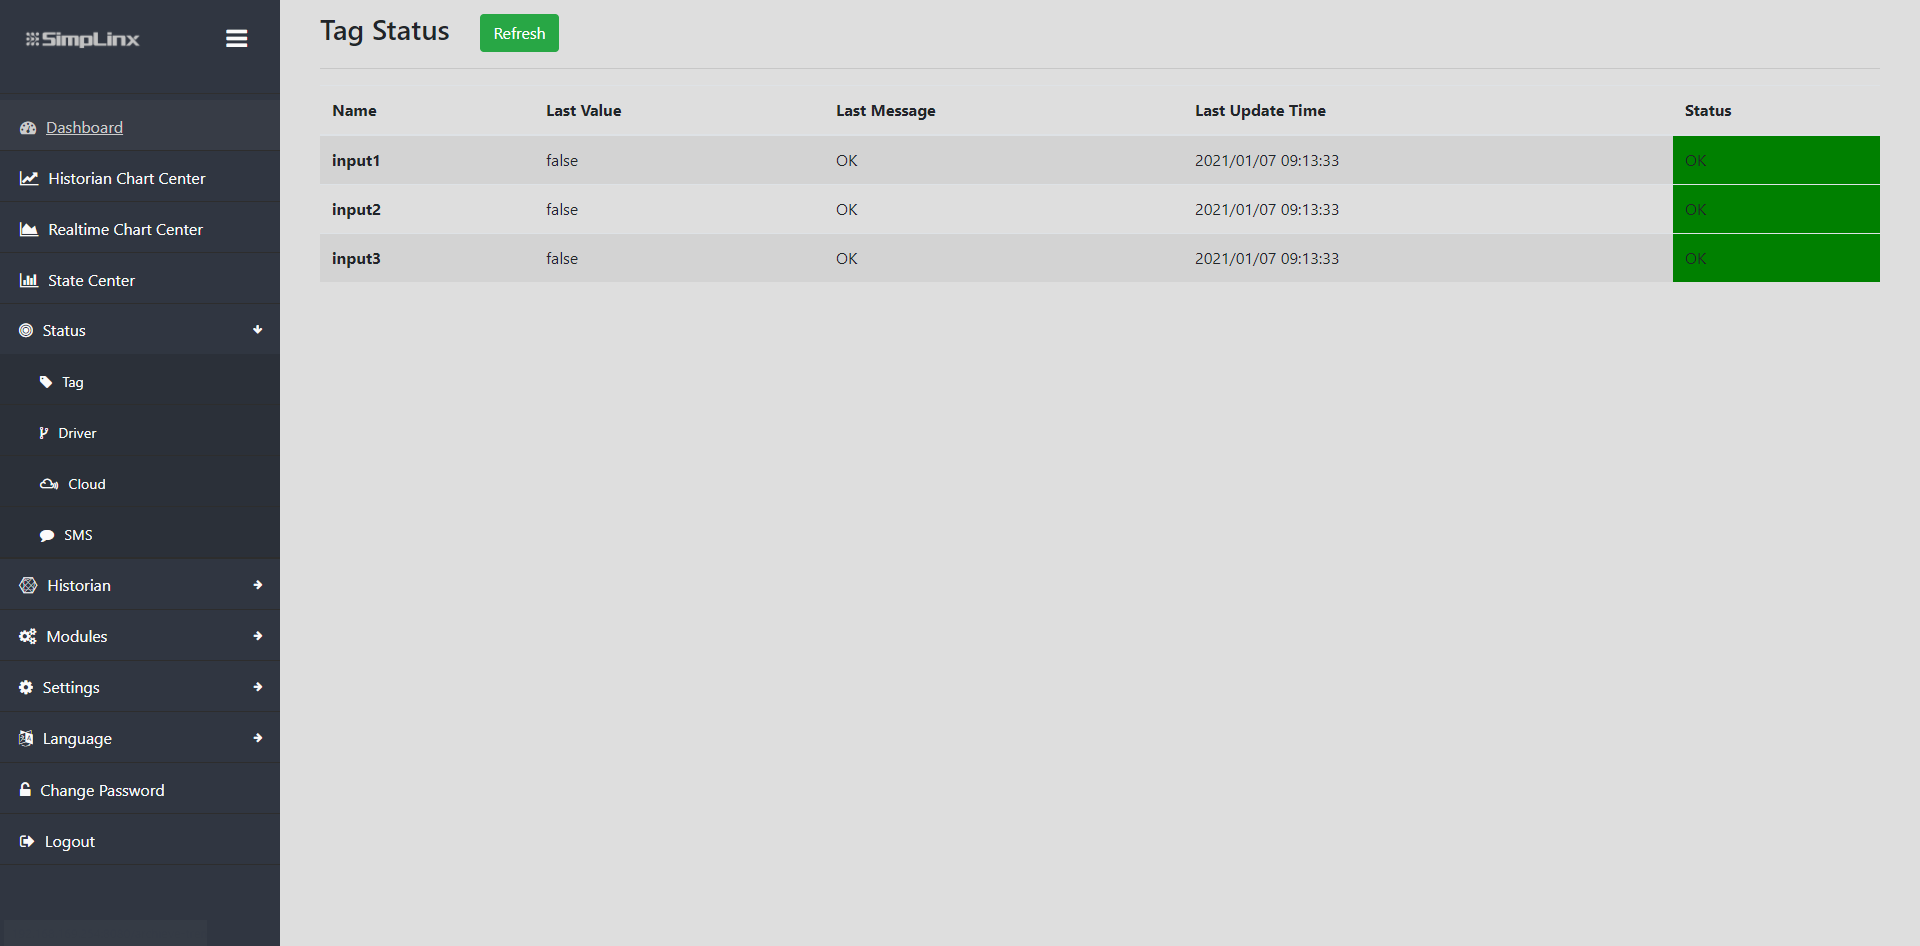The height and width of the screenshot is (946, 1920).
Task: Click the Last Update Time column header
Action: (x=1260, y=111)
